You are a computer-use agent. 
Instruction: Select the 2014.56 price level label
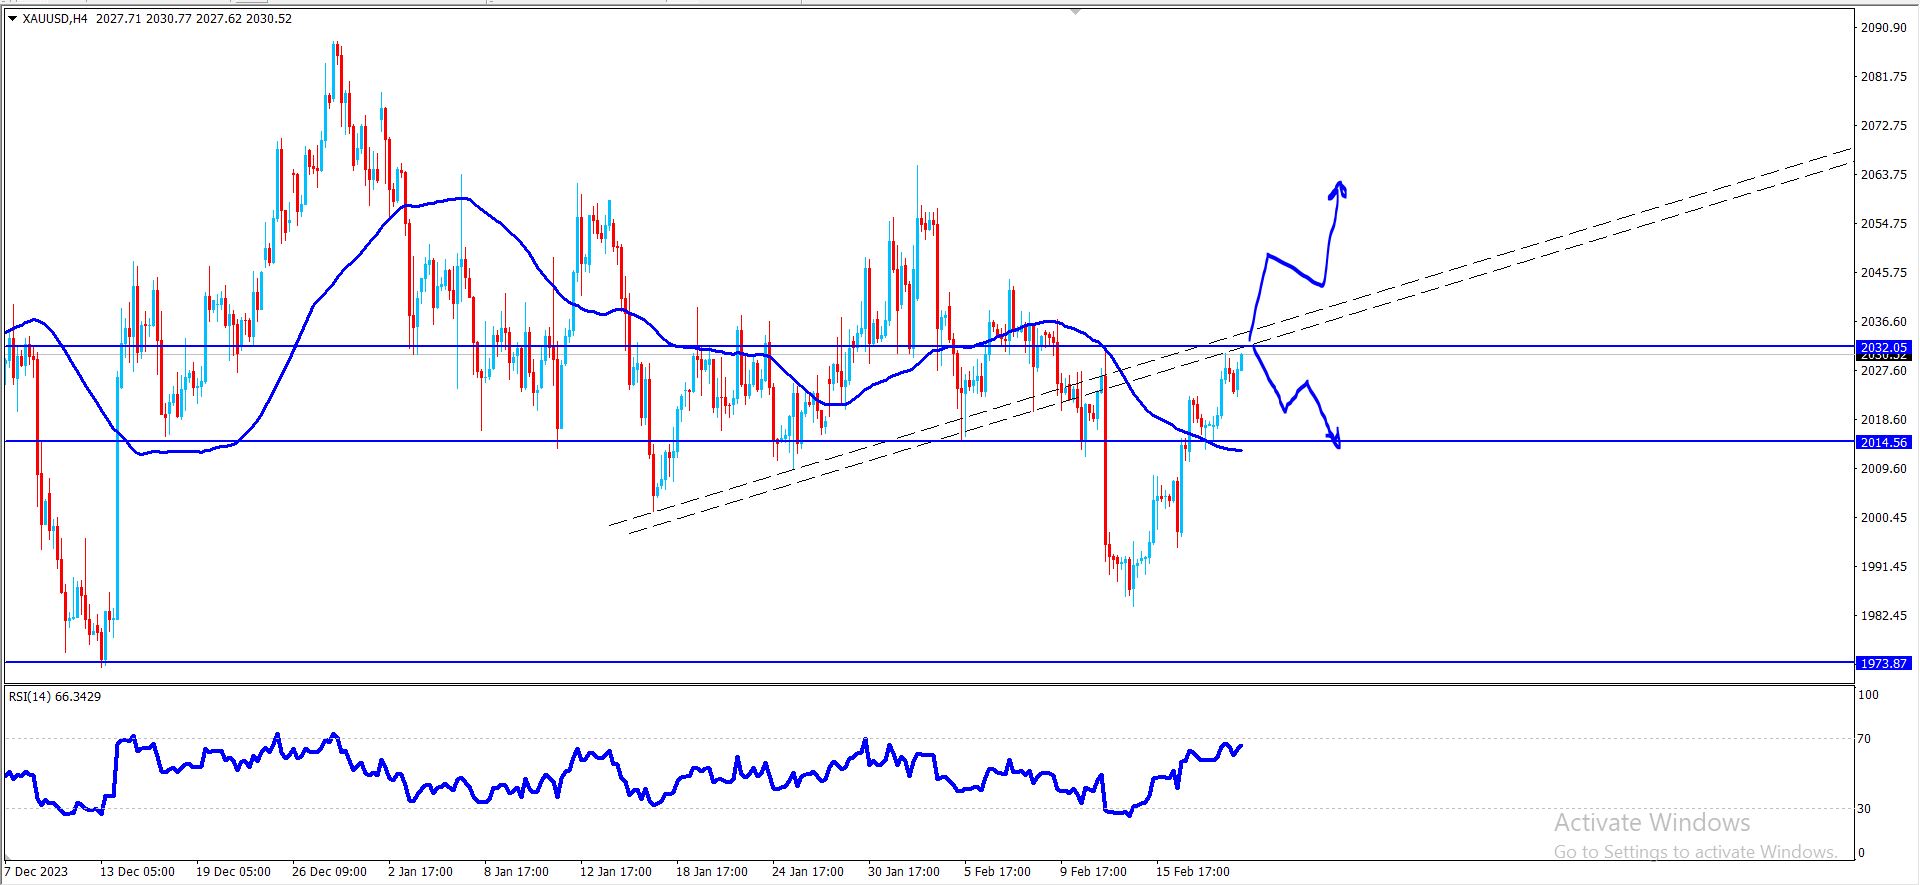[x=1884, y=442]
